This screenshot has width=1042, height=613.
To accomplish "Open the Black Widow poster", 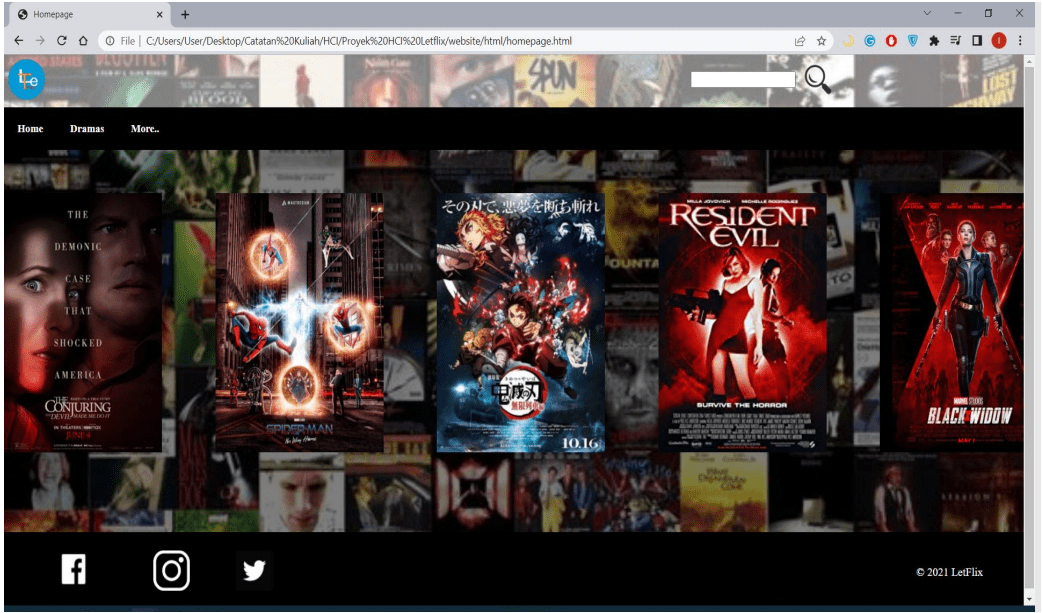I will point(952,322).
